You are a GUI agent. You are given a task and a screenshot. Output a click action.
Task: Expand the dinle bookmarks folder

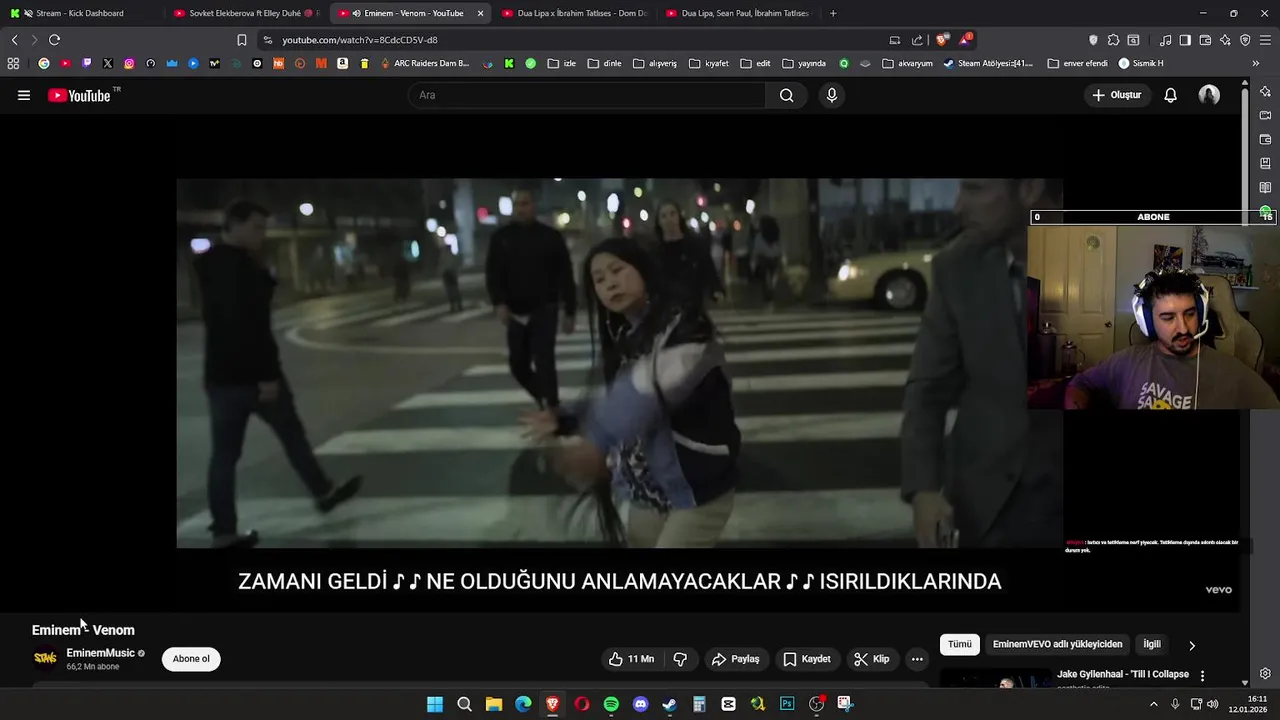pos(604,63)
